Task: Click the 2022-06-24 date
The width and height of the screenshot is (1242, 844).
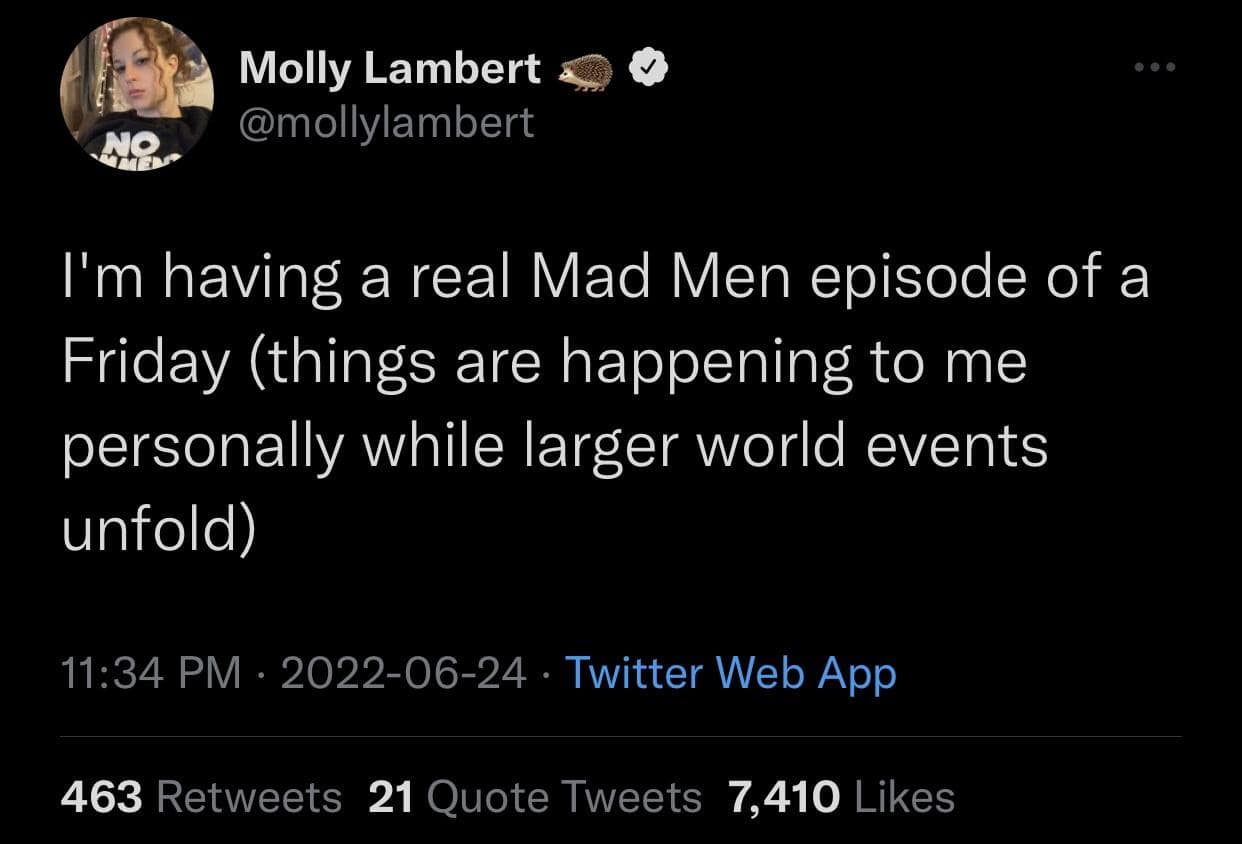Action: click(x=403, y=673)
